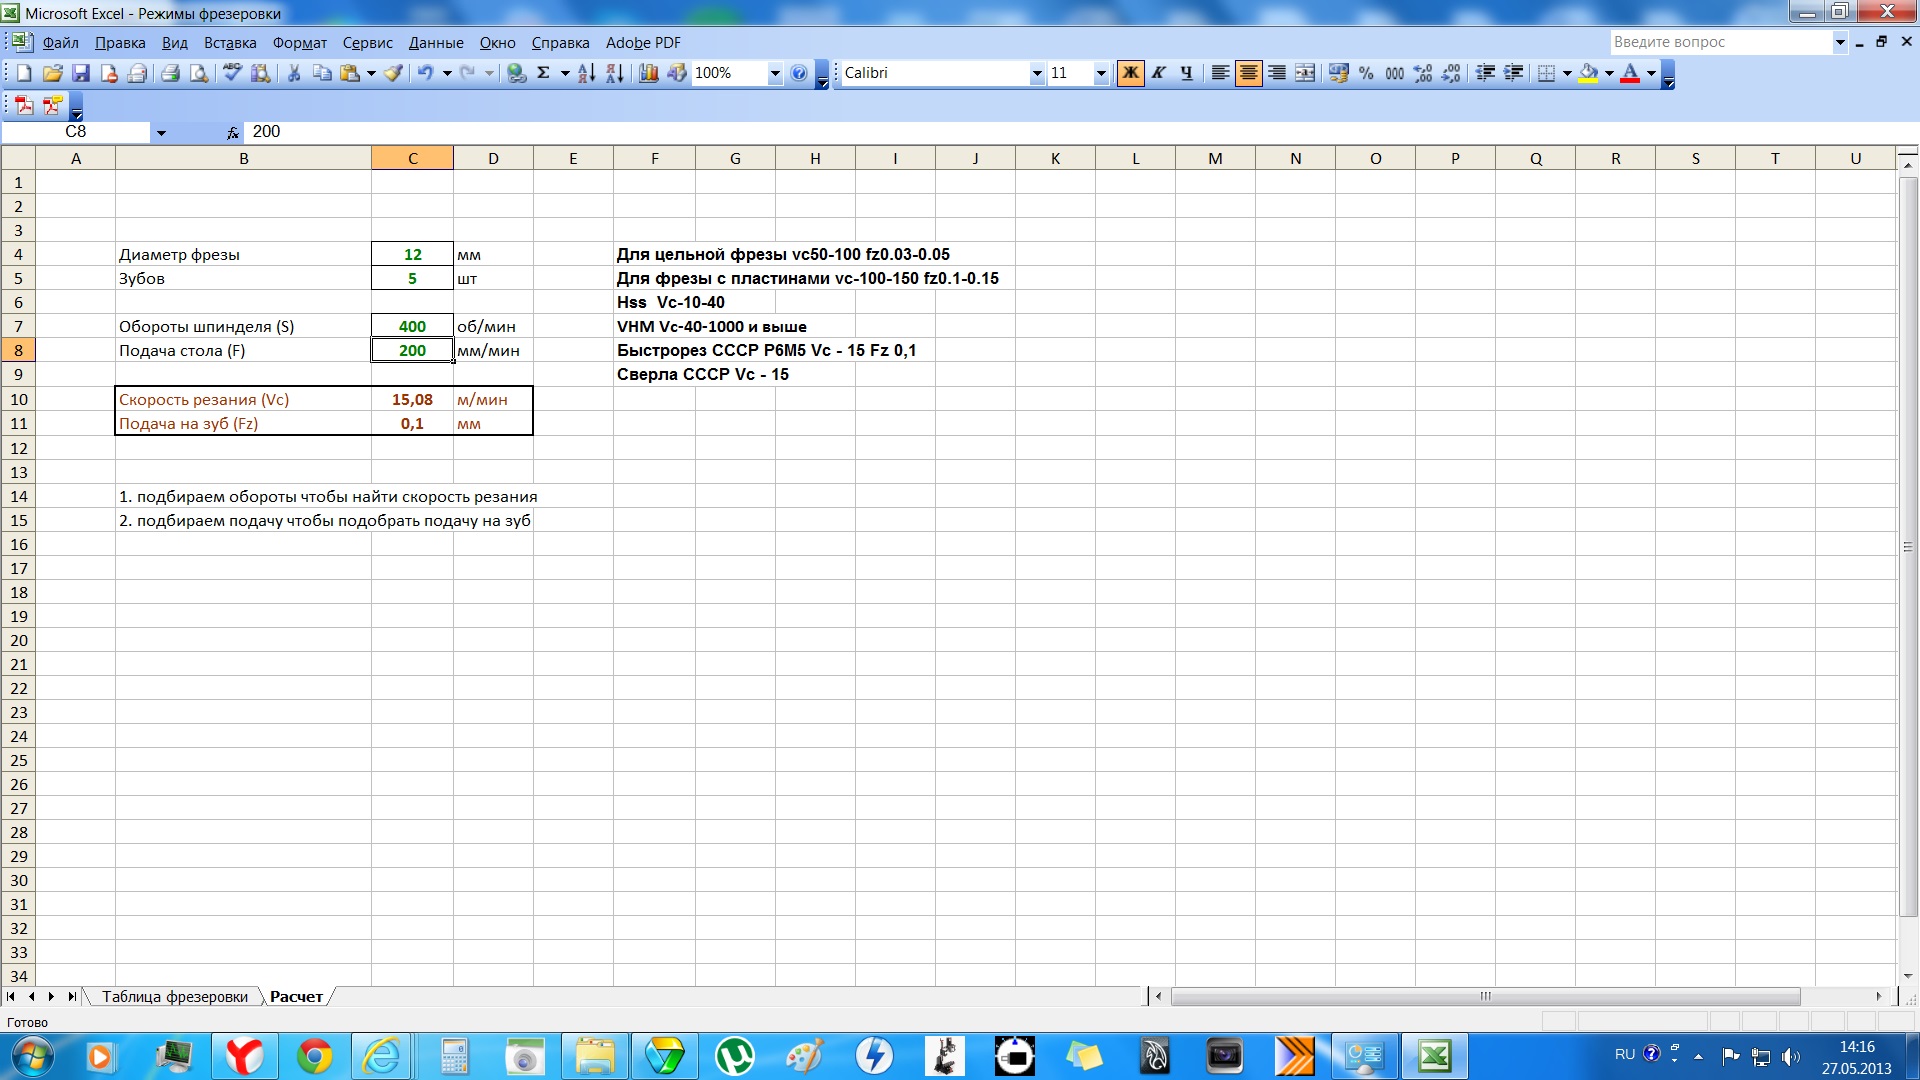Open the Chart Wizard icon
This screenshot has height=1080, width=1920.
(x=648, y=73)
